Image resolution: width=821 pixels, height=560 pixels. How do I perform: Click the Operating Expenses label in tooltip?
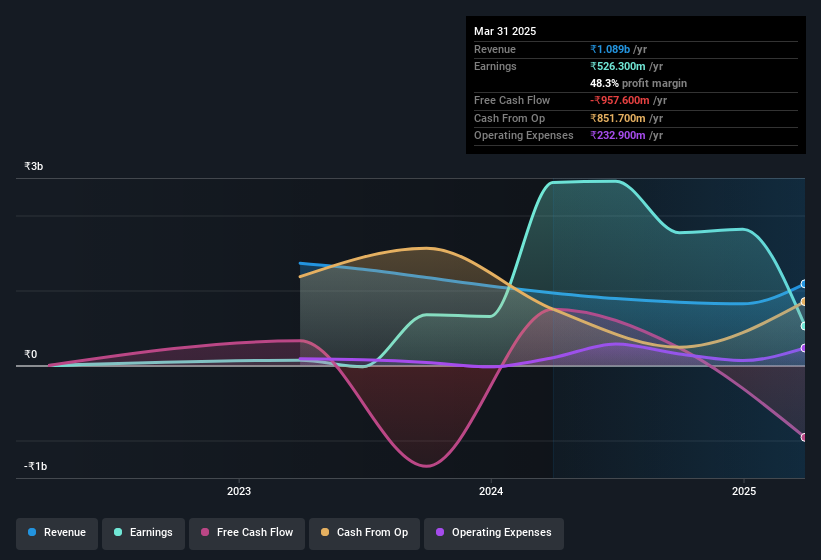point(524,135)
